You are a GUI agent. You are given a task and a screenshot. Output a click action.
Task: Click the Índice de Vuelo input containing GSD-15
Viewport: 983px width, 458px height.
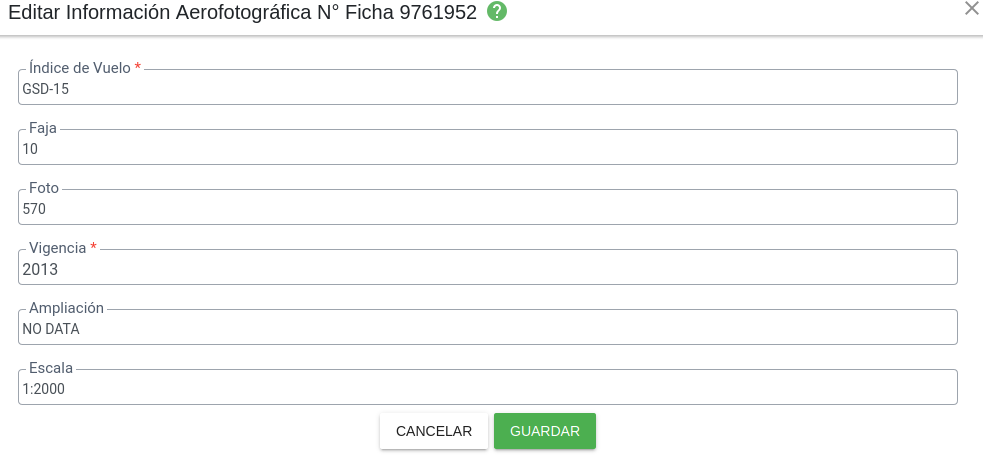[487, 89]
